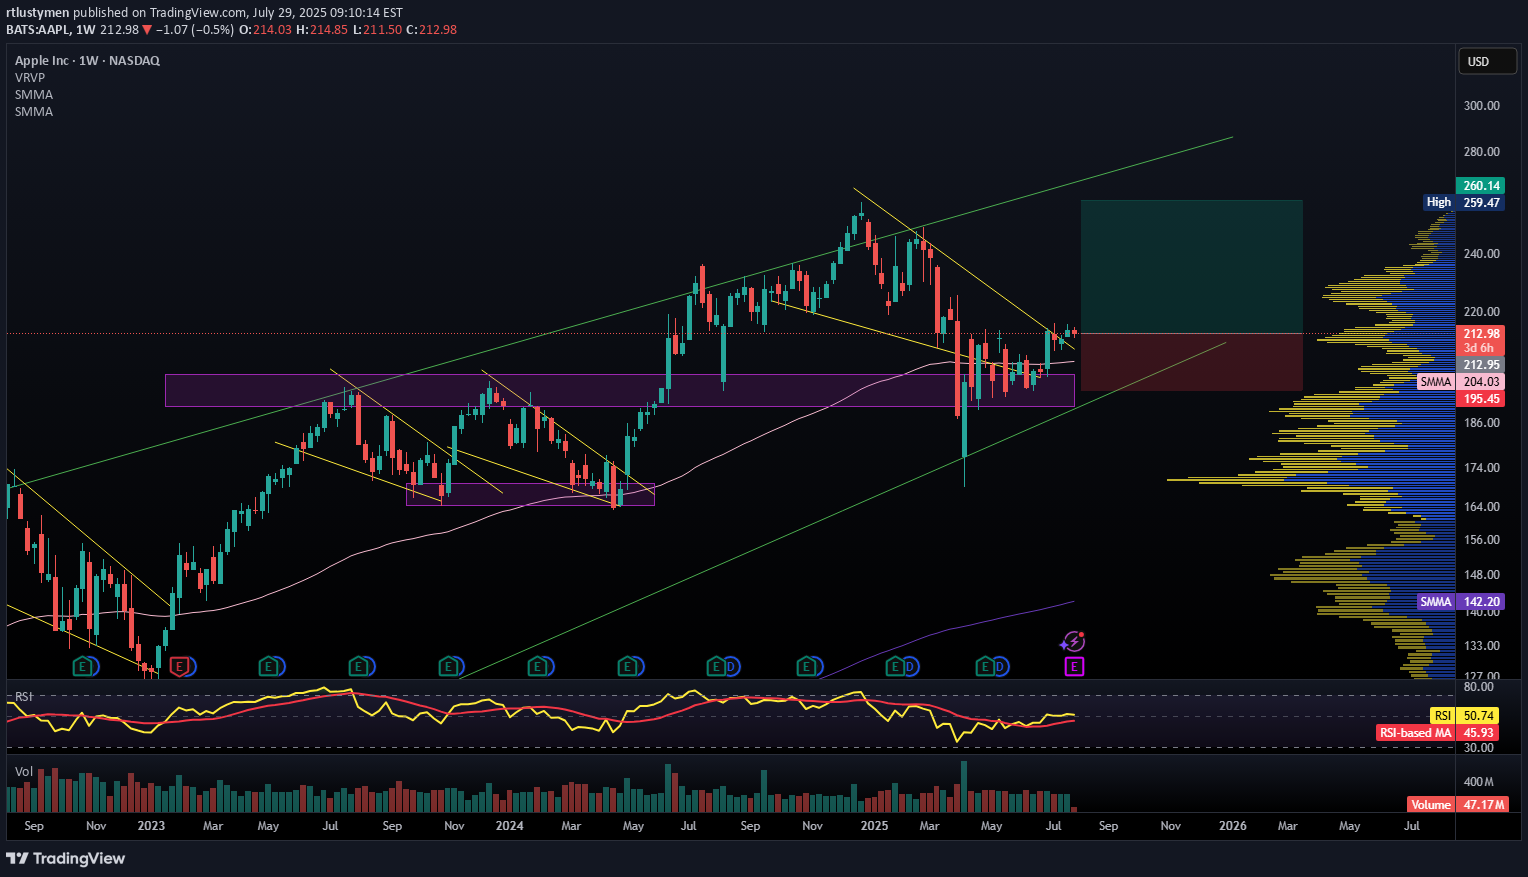Open the purple upcoming earnings marker

coord(1074,666)
